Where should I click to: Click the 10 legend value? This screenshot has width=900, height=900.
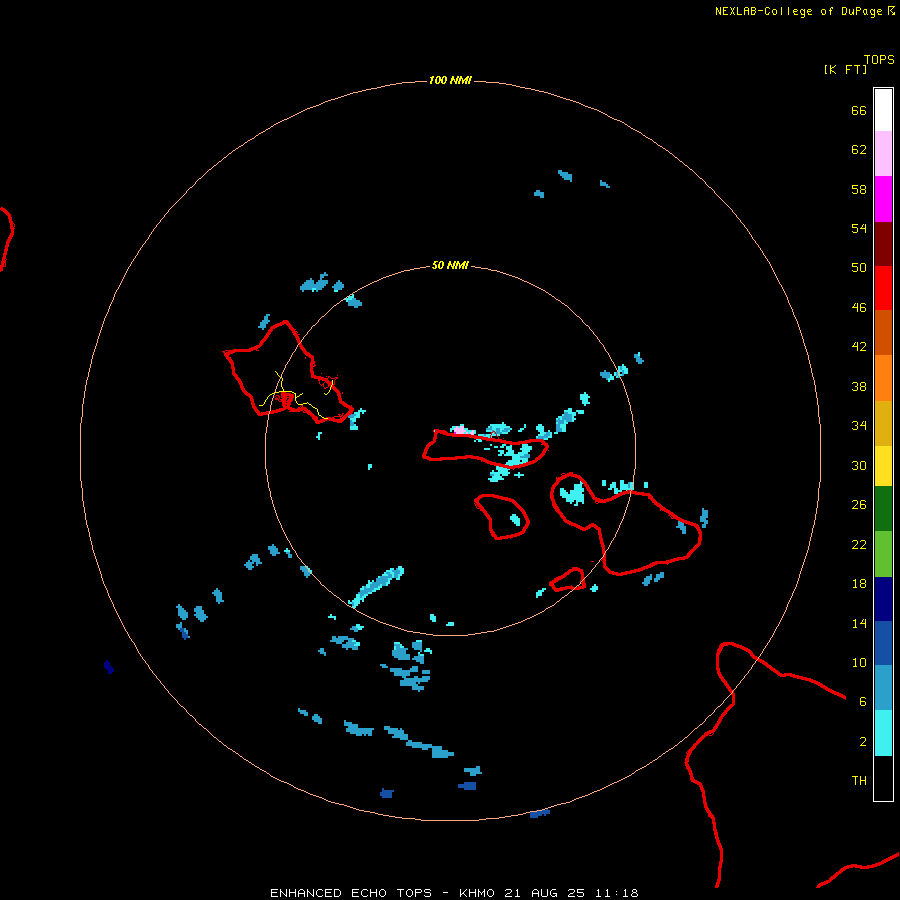coord(859,662)
